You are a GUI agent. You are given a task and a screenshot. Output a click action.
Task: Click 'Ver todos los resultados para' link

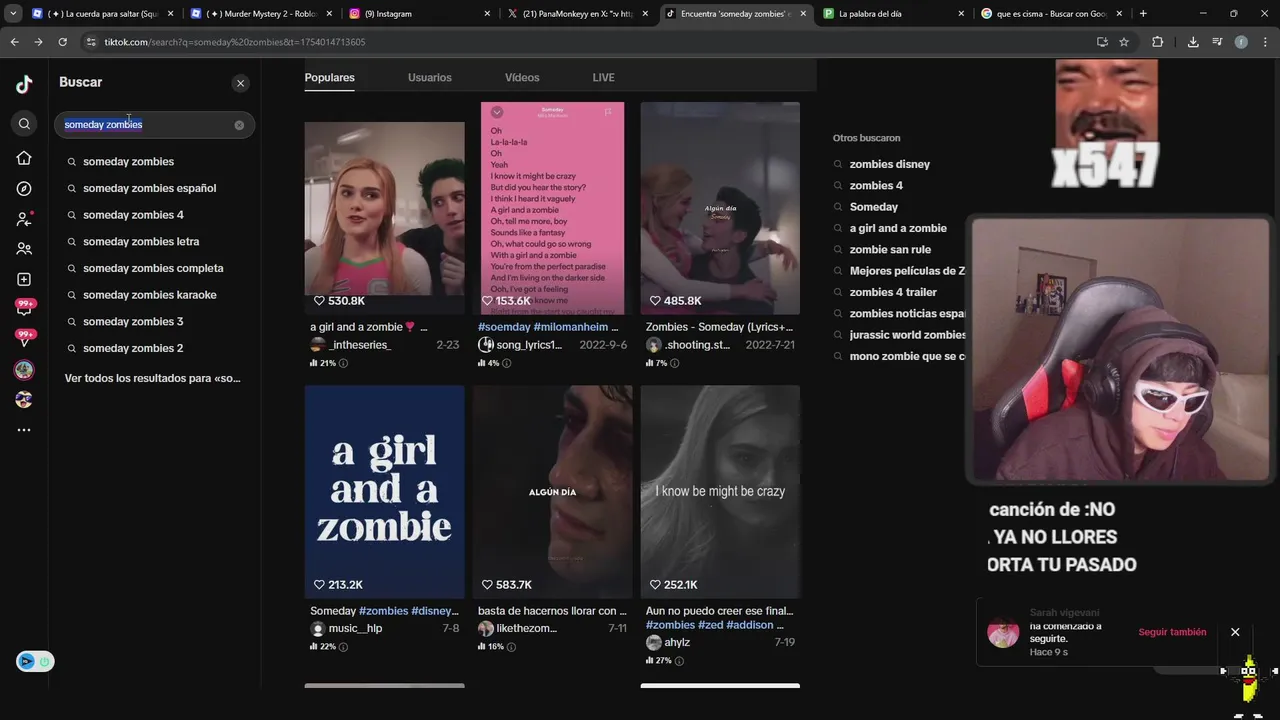coord(153,378)
